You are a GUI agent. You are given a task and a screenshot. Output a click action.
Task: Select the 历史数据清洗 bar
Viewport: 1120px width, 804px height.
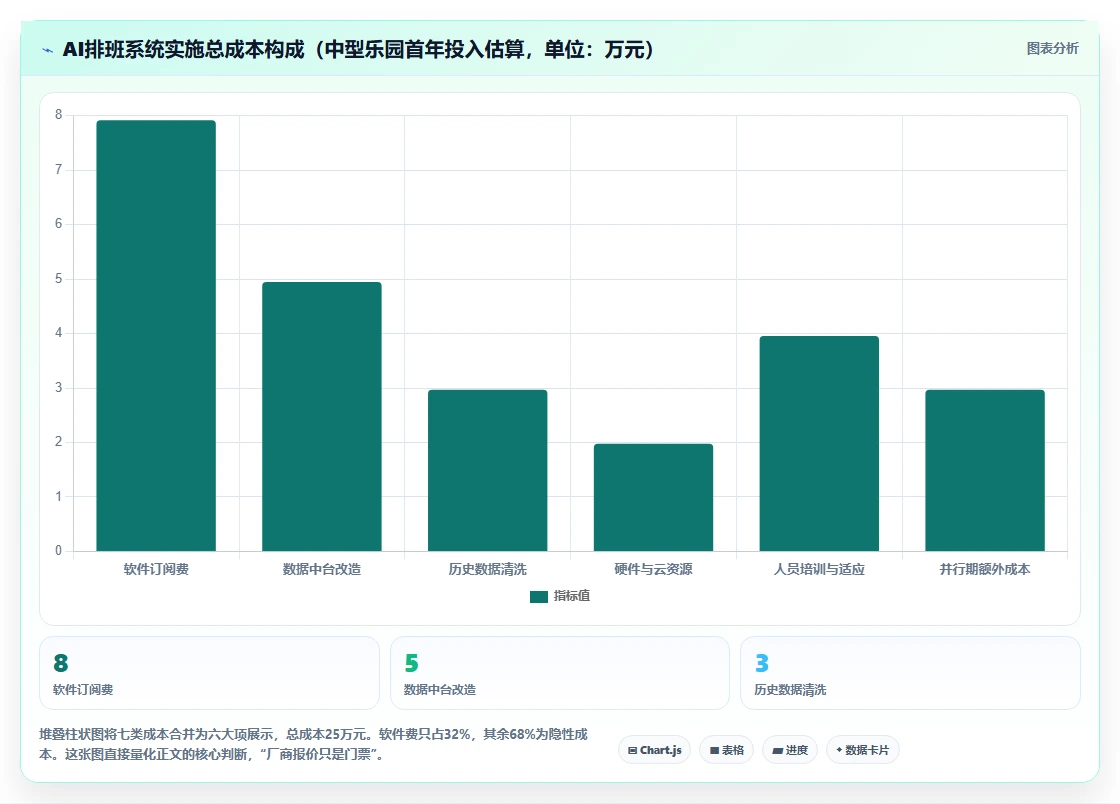(488, 471)
